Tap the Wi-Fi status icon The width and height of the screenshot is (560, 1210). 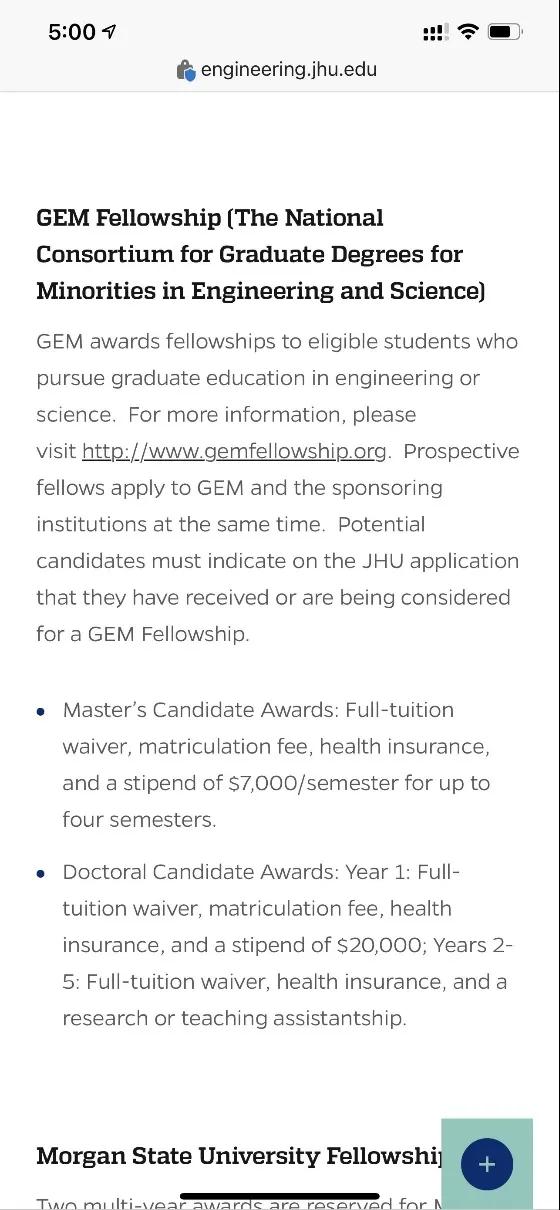(x=467, y=32)
